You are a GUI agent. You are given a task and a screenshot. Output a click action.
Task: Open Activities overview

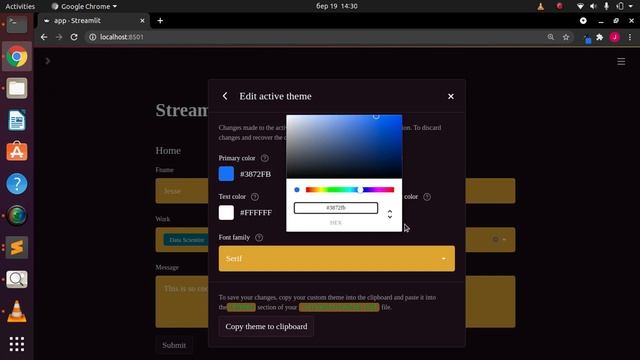coord(20,6)
